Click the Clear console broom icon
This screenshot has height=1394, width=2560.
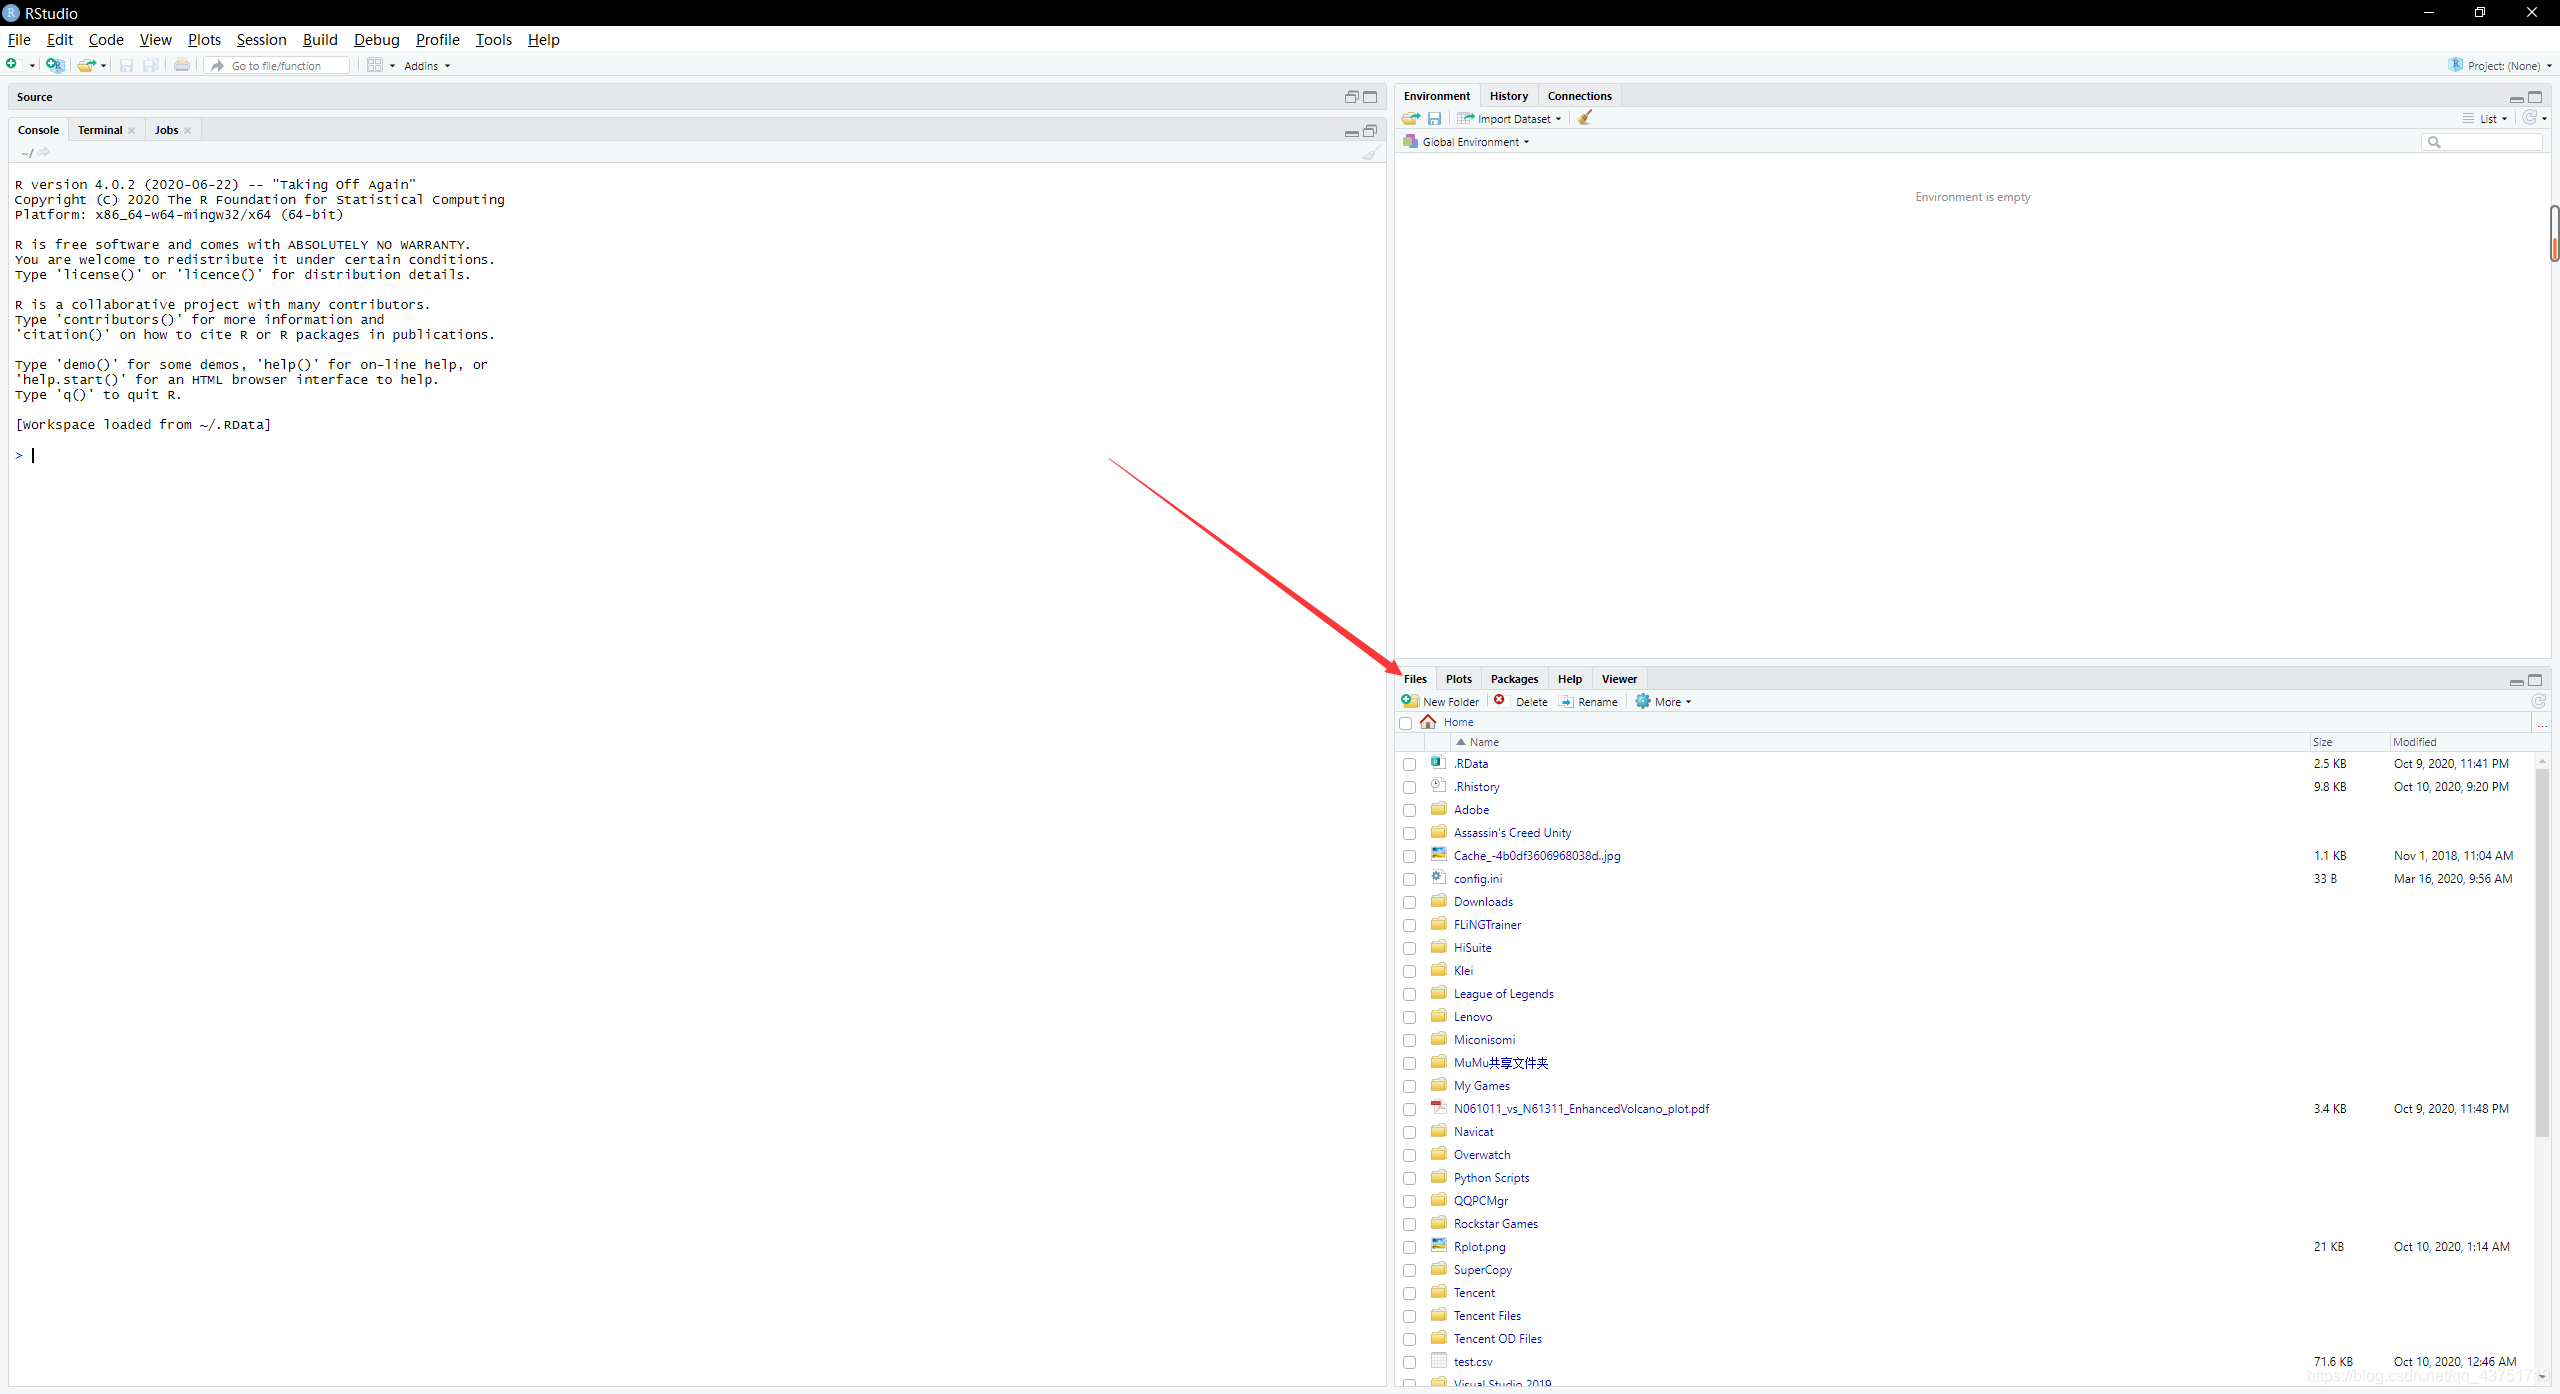(x=1373, y=153)
